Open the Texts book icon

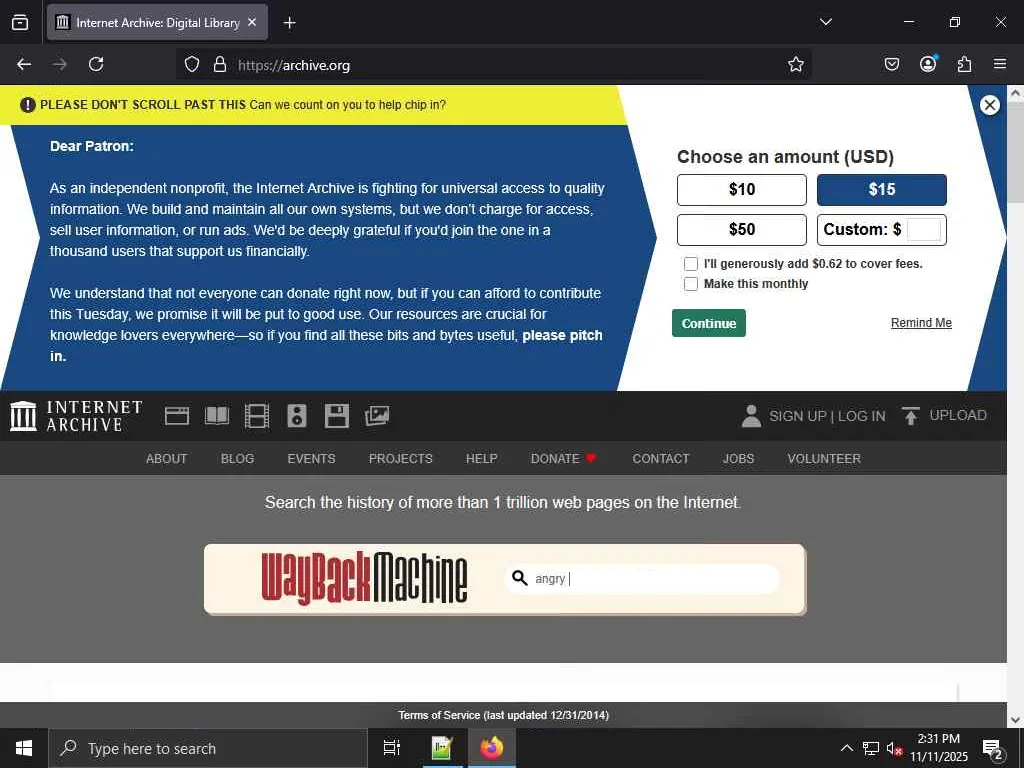217,416
